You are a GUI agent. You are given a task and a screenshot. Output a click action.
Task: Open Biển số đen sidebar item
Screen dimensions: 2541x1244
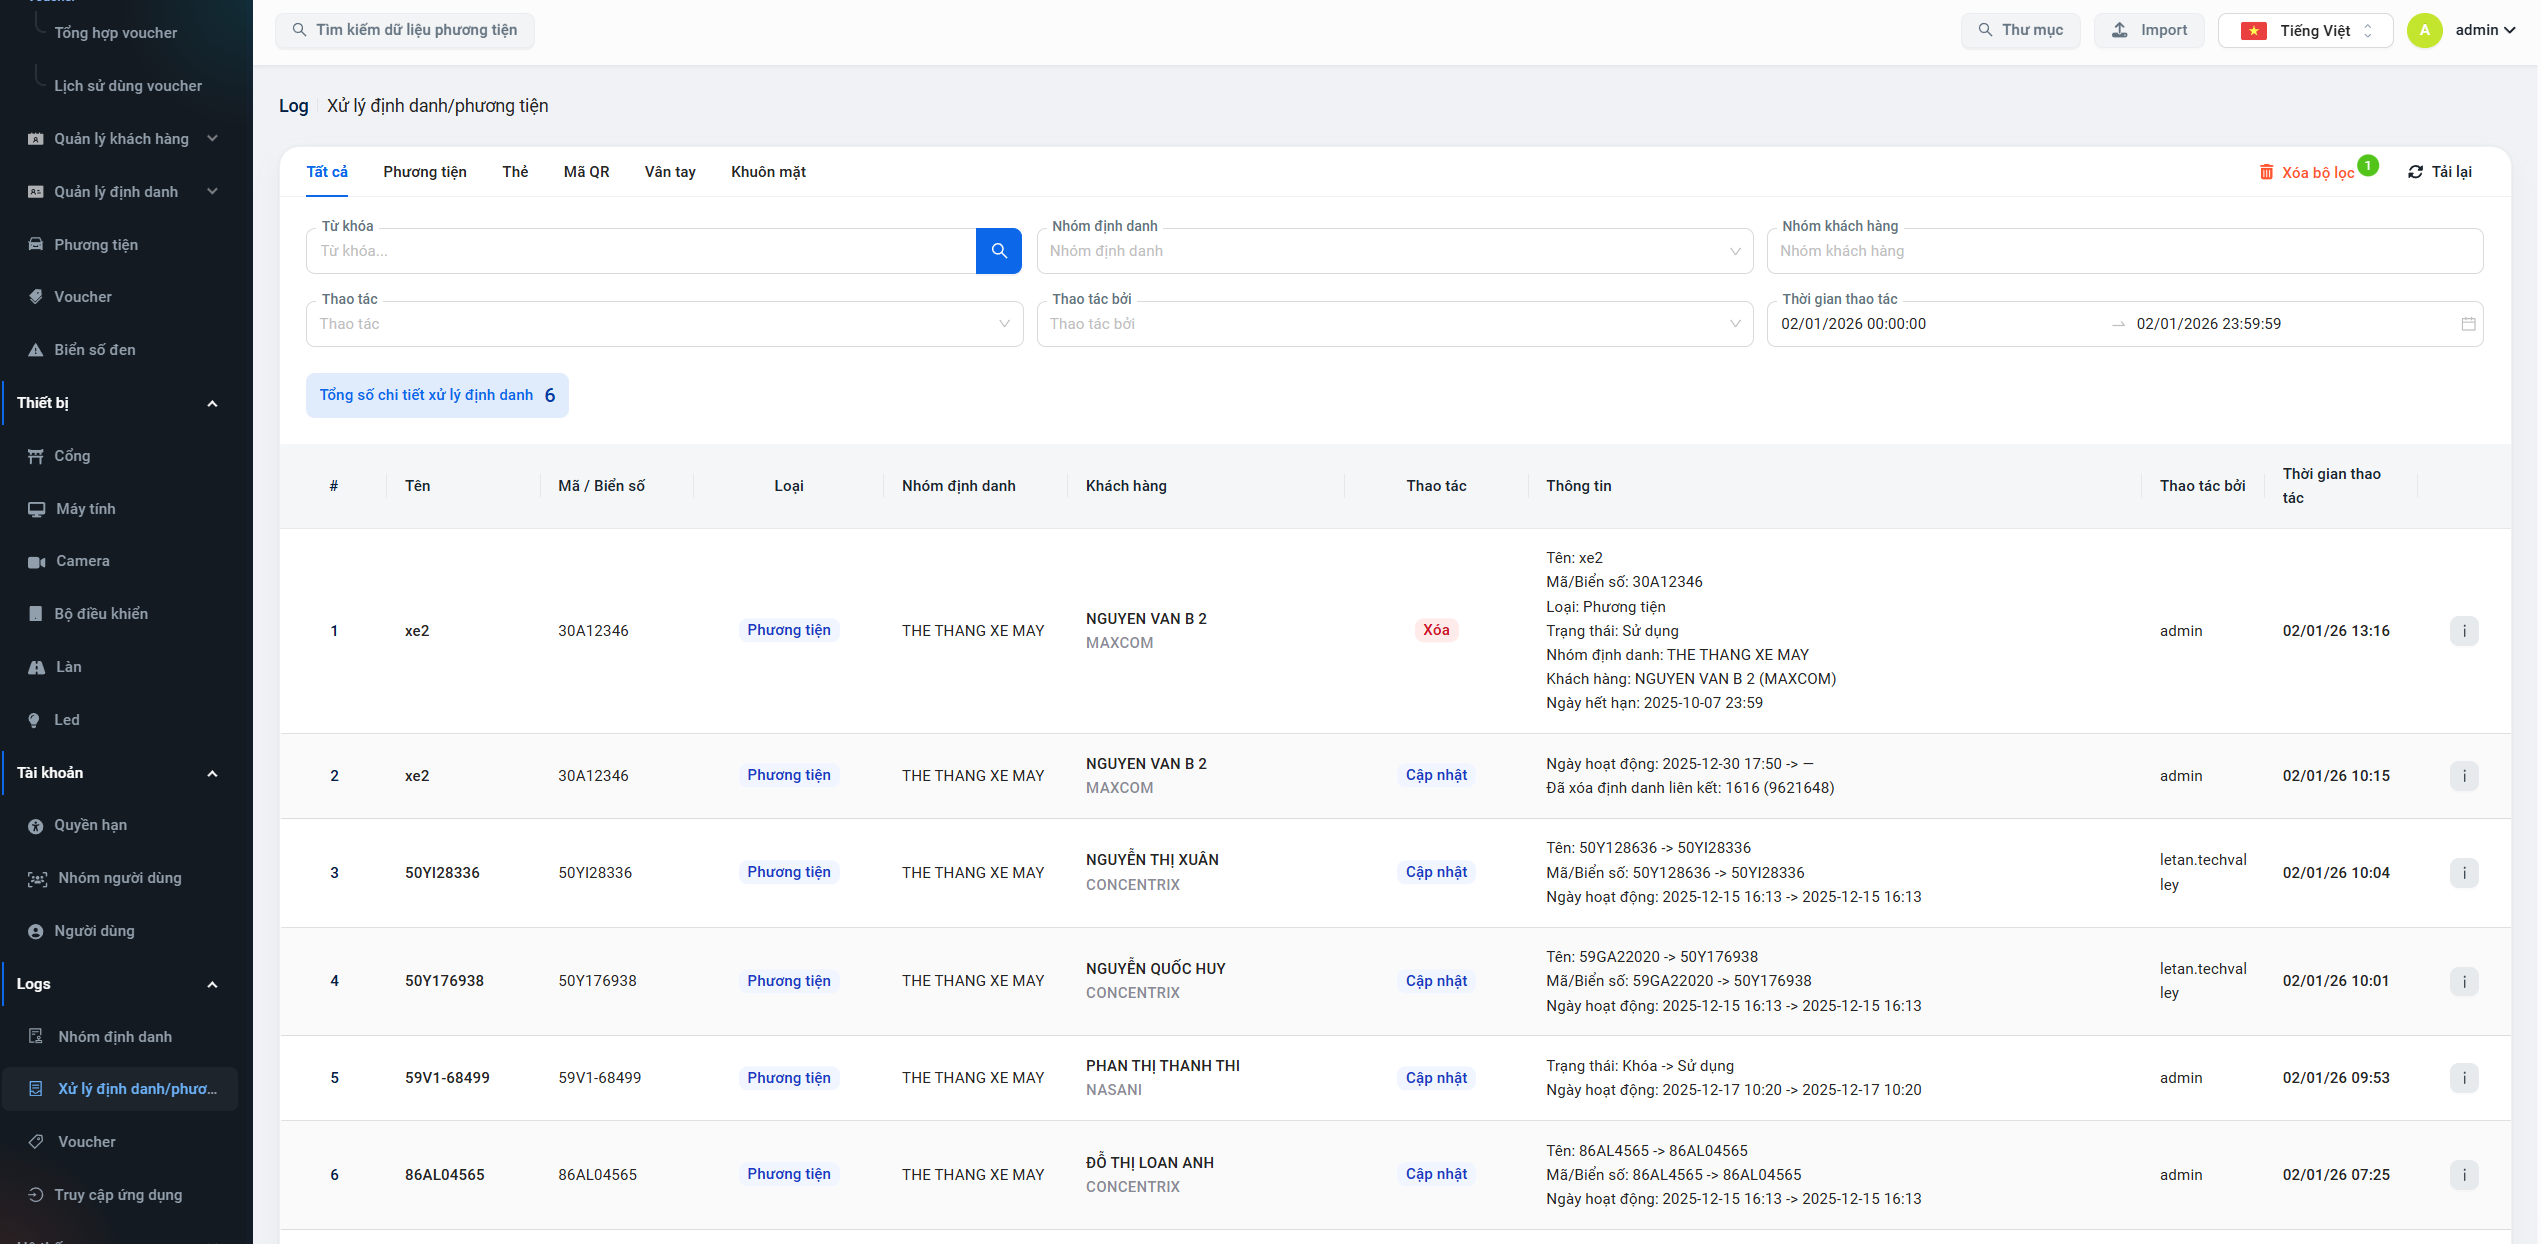[x=94, y=350]
